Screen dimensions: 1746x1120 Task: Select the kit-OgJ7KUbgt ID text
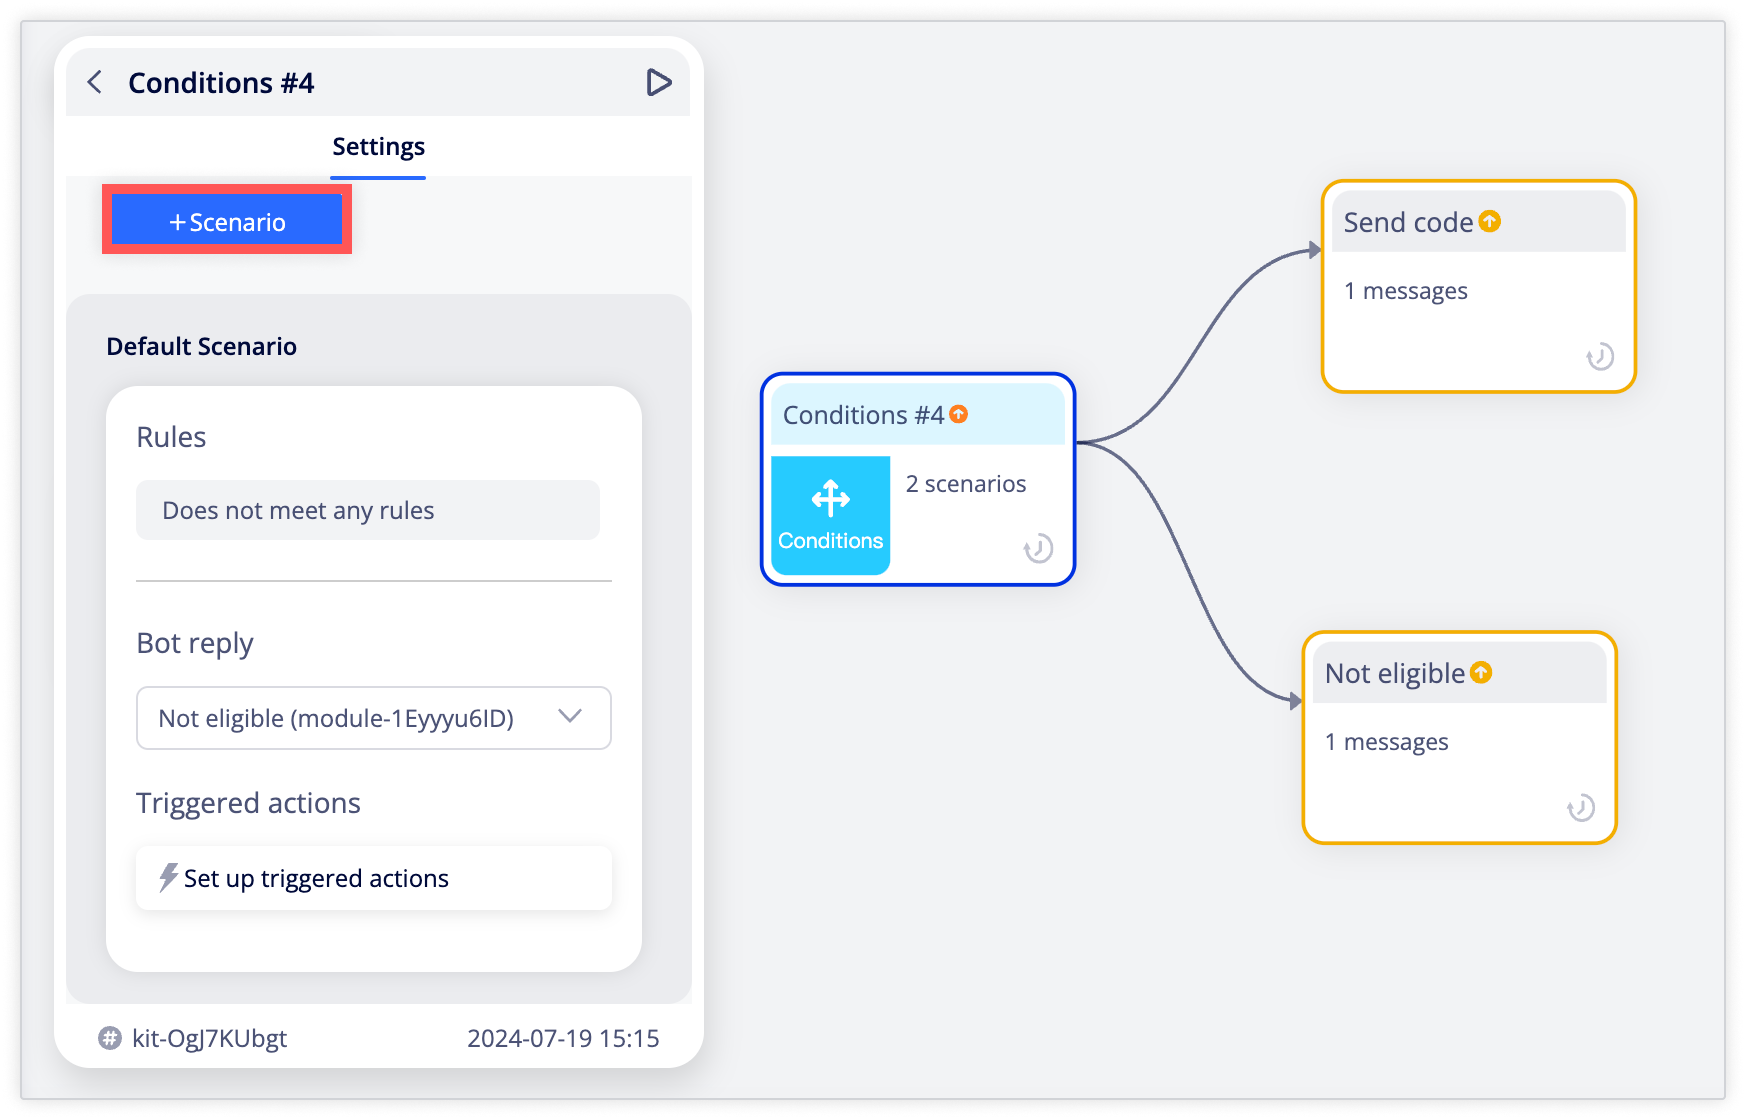click(209, 1038)
